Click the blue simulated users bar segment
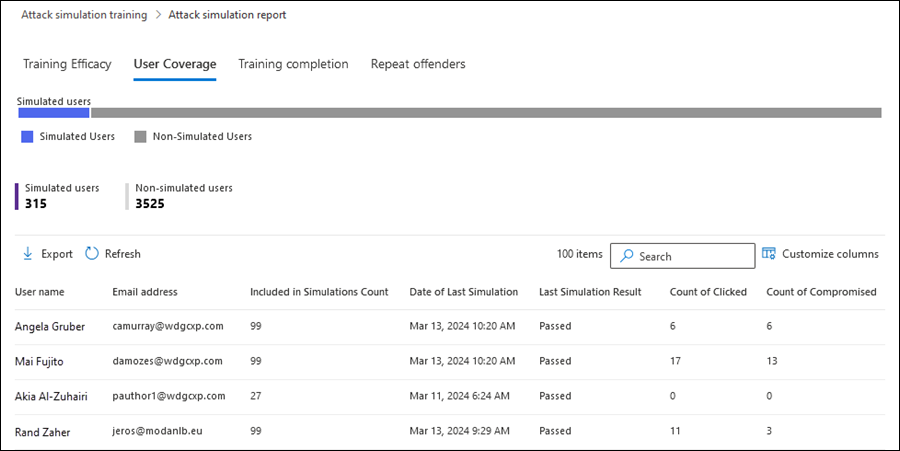 click(53, 113)
